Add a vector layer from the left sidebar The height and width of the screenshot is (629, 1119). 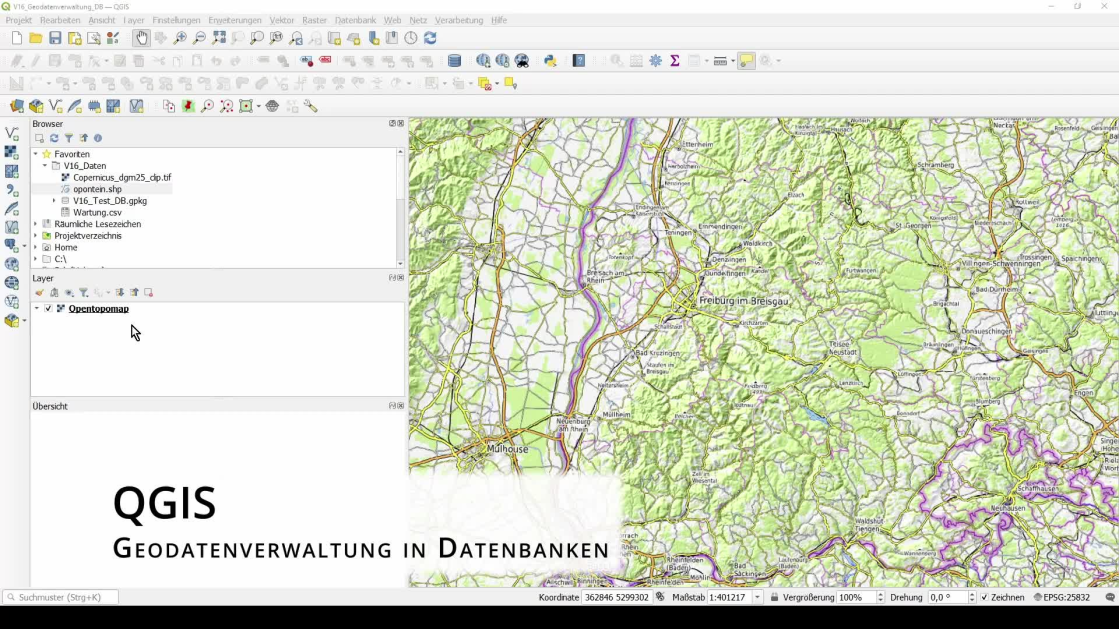[11, 134]
